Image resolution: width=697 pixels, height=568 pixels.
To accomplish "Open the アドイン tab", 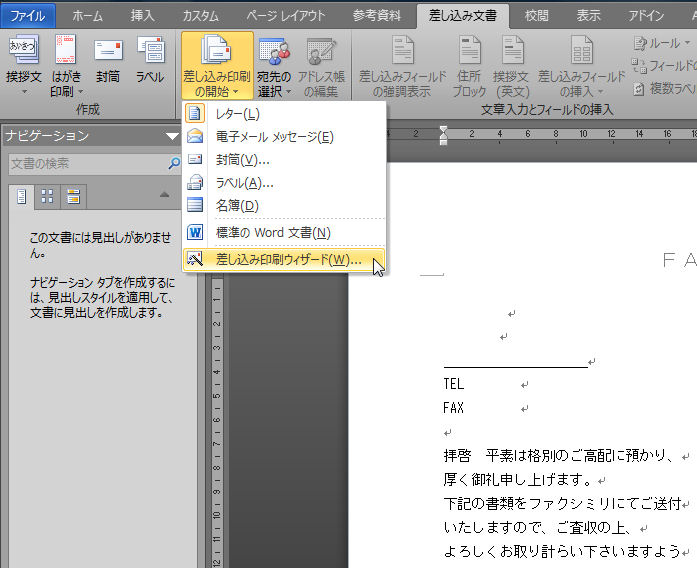I will coord(646,16).
